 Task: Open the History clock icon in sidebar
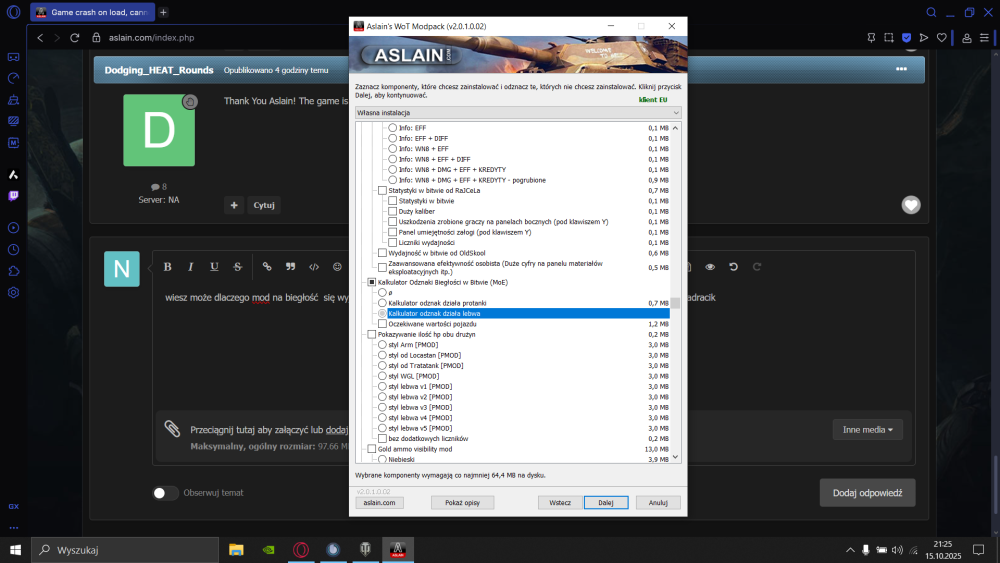(13, 250)
